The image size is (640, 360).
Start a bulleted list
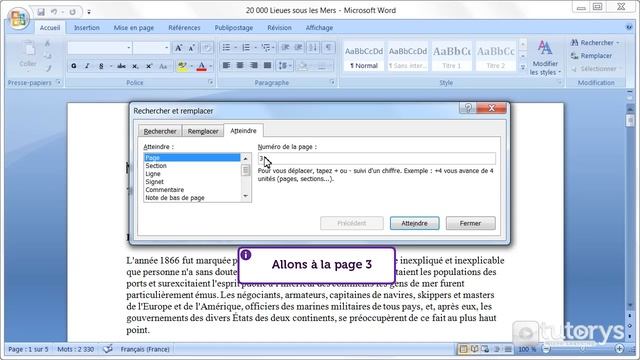(226, 48)
